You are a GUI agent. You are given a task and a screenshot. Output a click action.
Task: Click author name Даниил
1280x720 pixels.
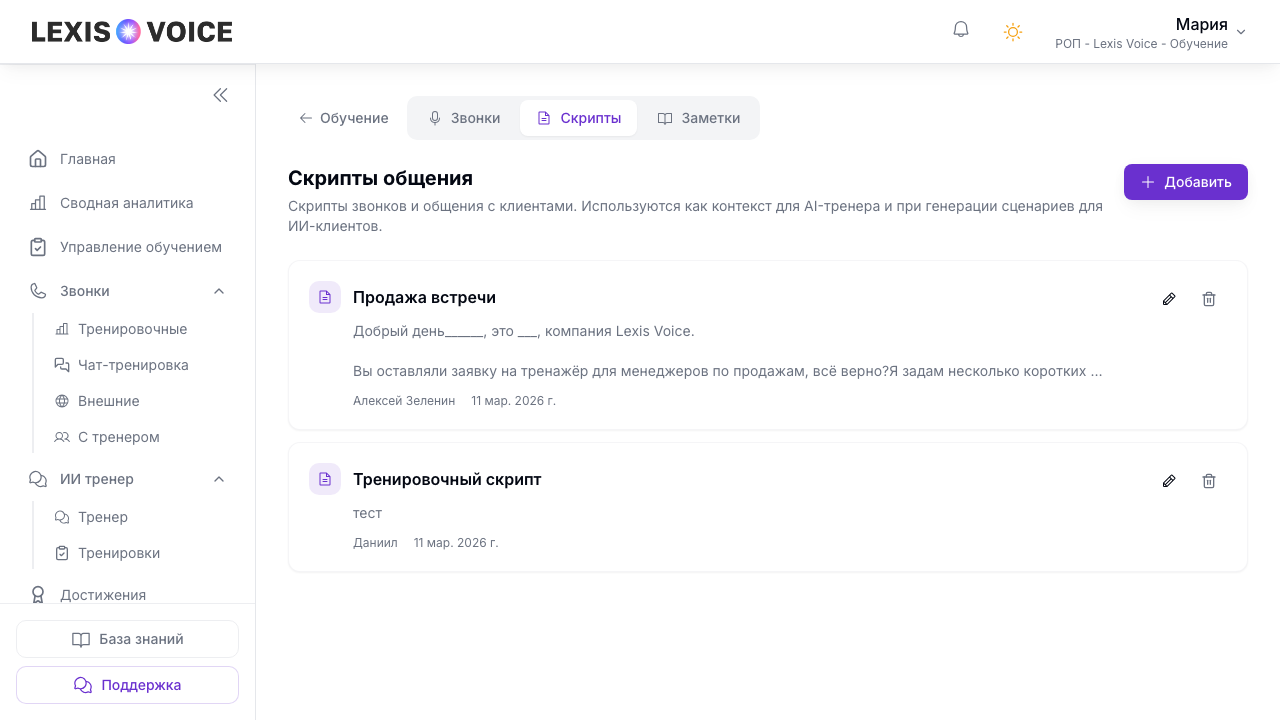click(x=375, y=543)
